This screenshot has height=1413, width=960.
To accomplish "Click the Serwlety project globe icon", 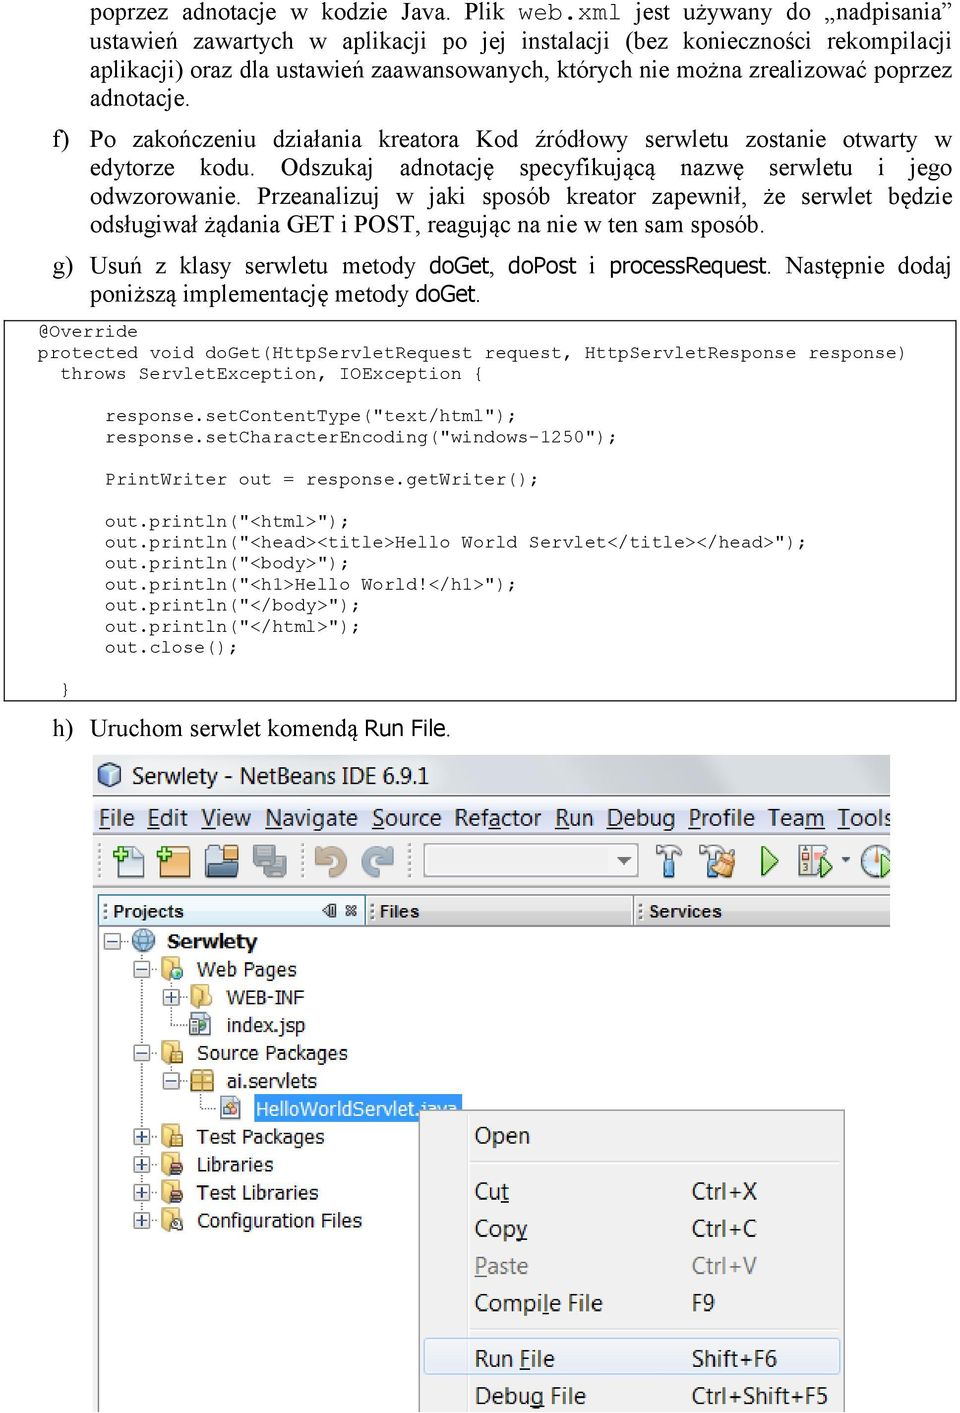I will coord(144,940).
